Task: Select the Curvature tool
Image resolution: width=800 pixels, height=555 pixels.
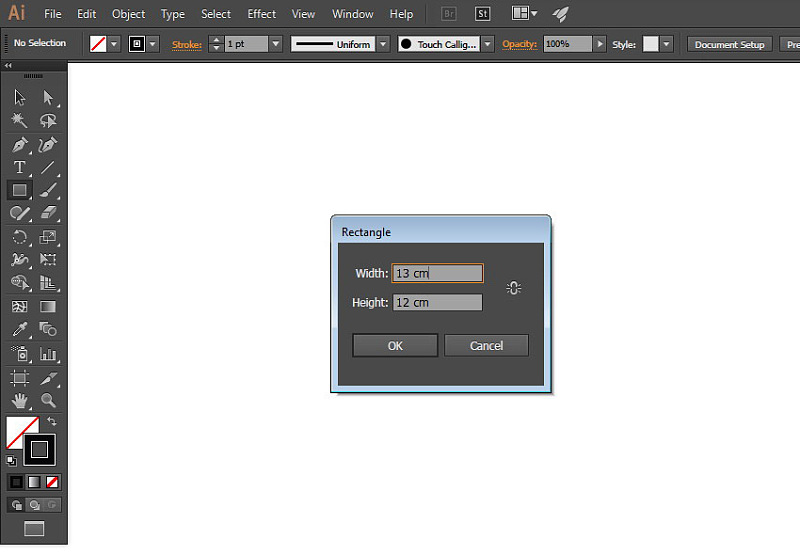Action: 48,145
